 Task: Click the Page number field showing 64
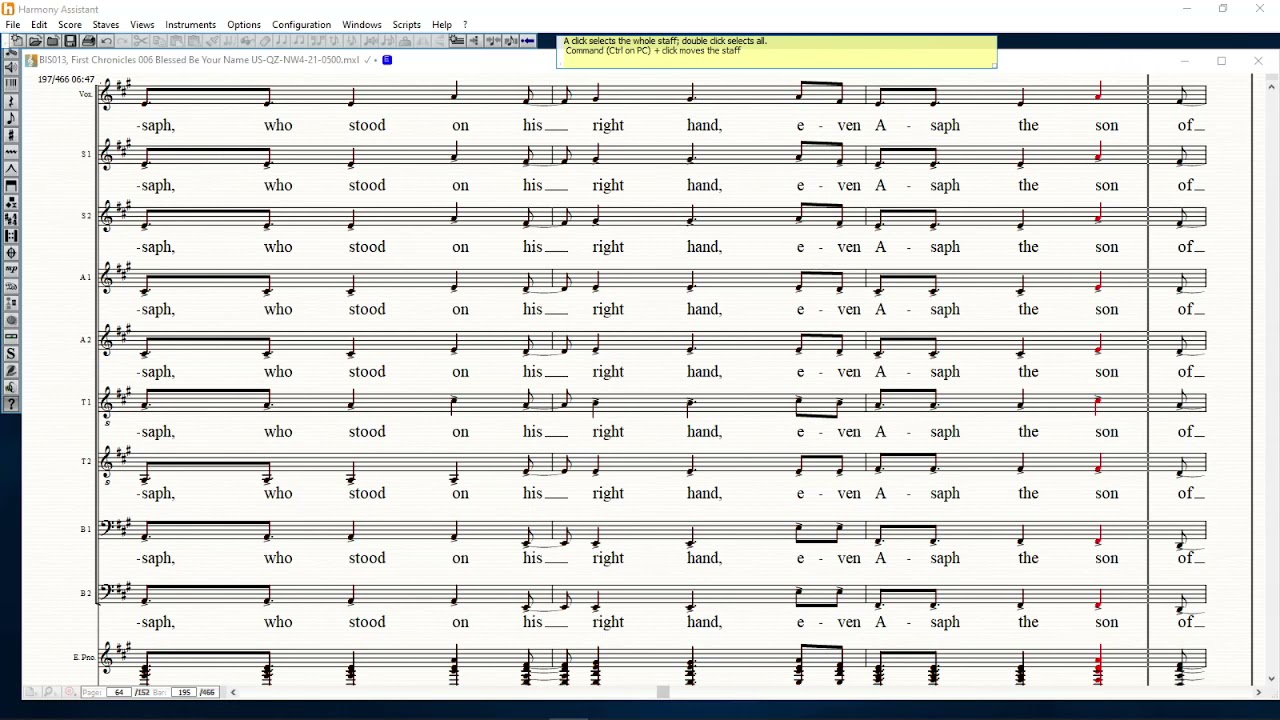pyautogui.click(x=119, y=692)
